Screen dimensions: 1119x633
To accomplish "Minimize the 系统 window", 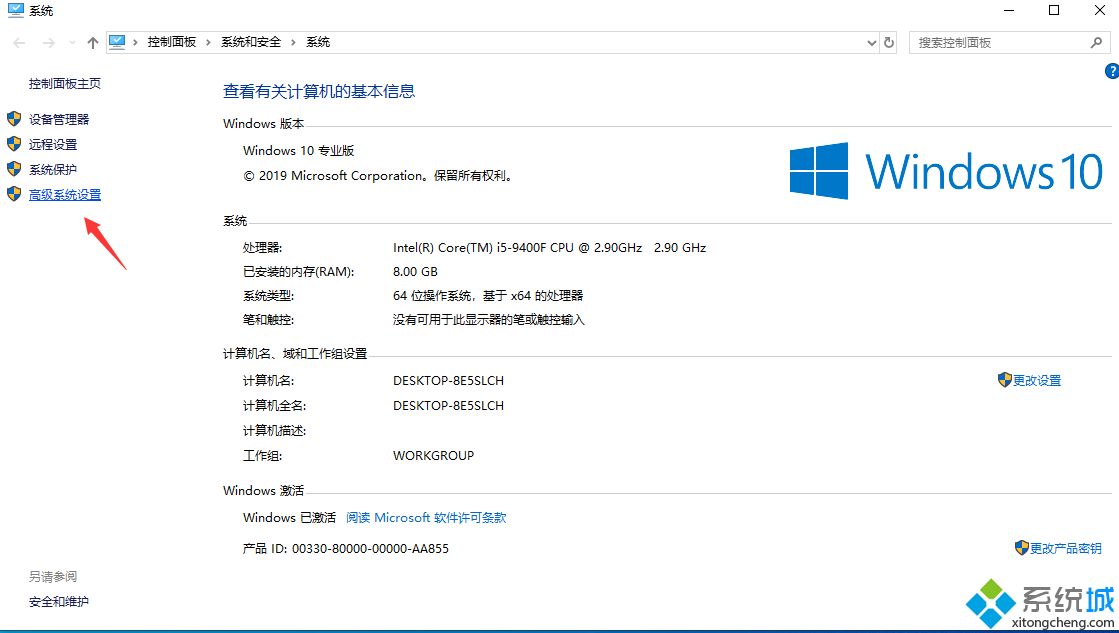I will tap(1009, 10).
